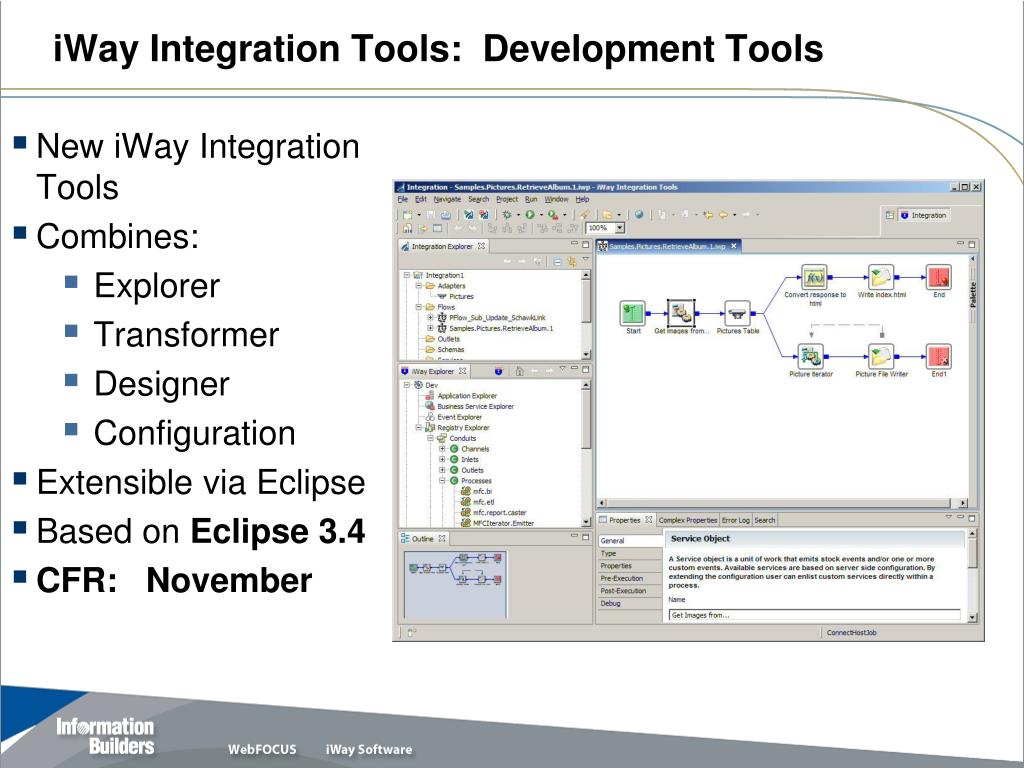Select the Integration perspective button
The image size is (1024, 768).
click(923, 215)
